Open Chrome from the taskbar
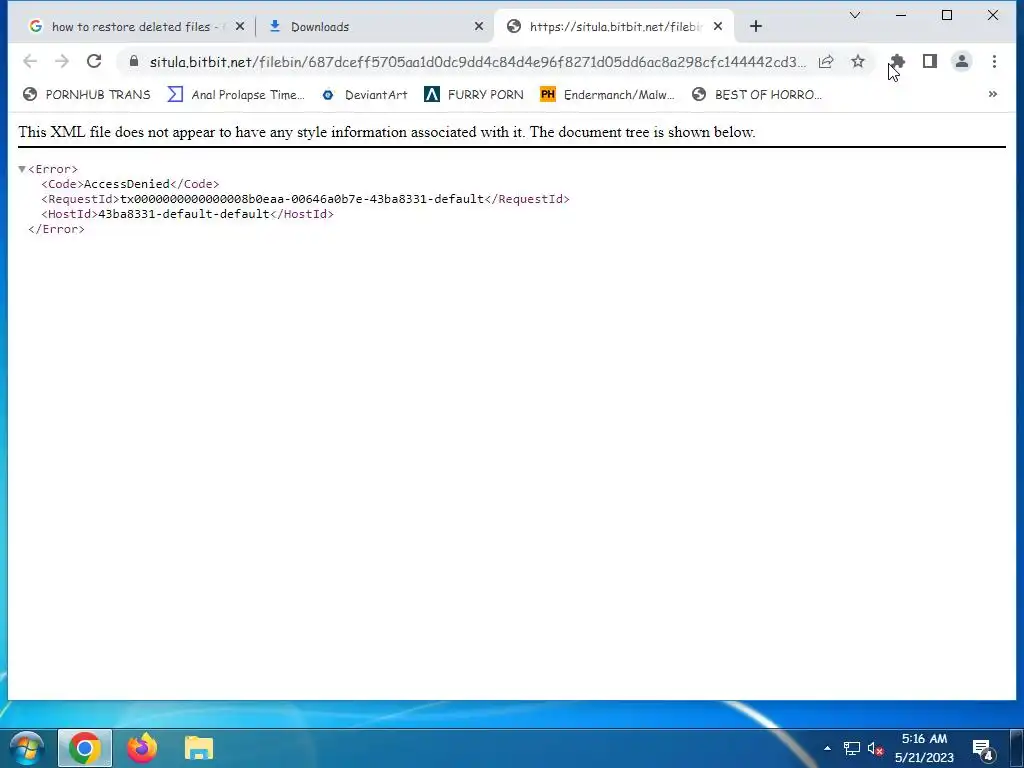Viewport: 1024px width, 768px height. [x=85, y=748]
